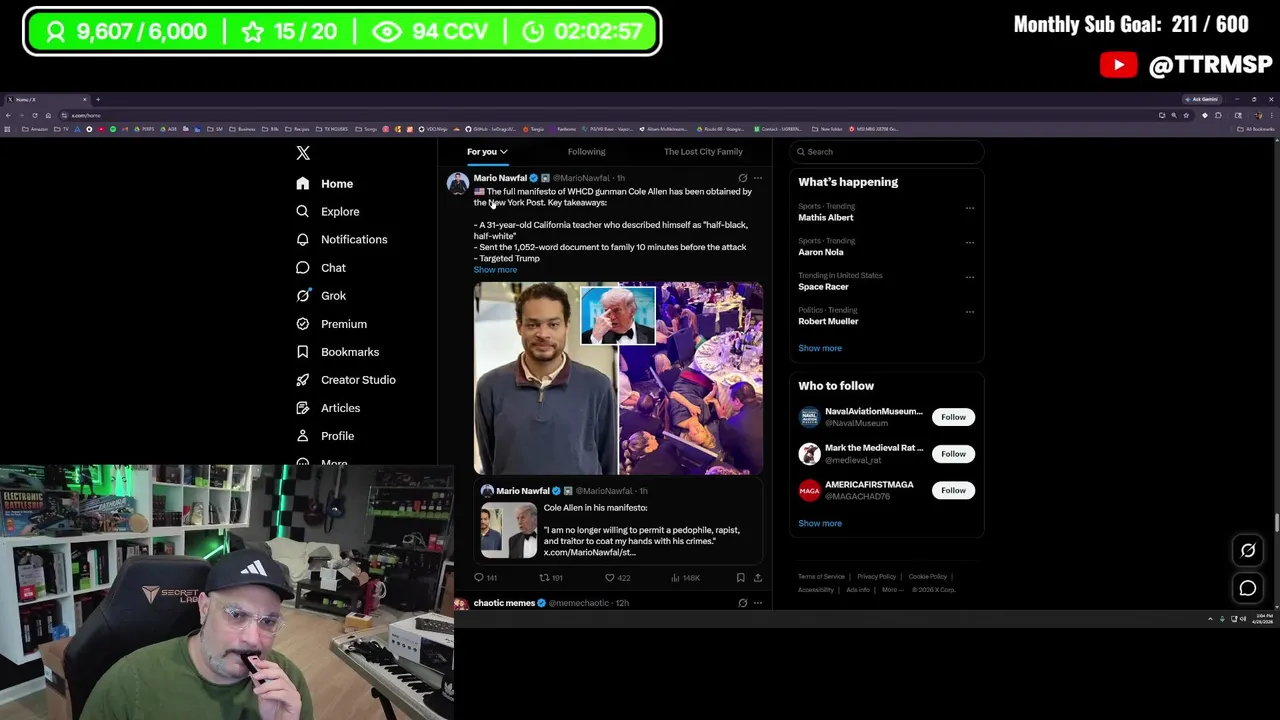Open chaotic memes profile name
Viewport: 1280px width, 720px height.
[x=504, y=603]
